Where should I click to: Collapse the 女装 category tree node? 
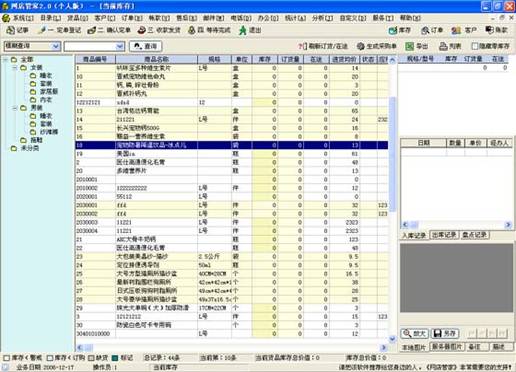[15, 68]
